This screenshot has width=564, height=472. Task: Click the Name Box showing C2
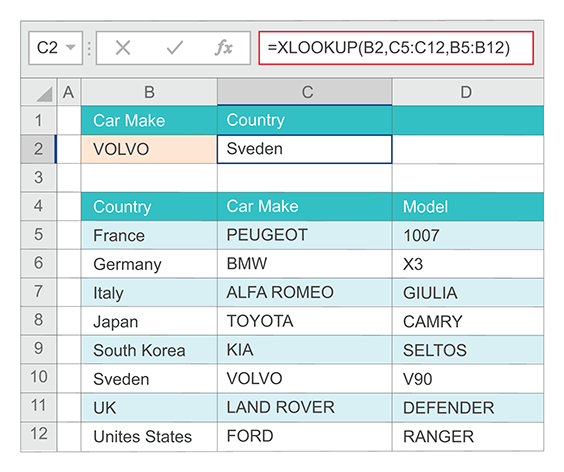(55, 48)
